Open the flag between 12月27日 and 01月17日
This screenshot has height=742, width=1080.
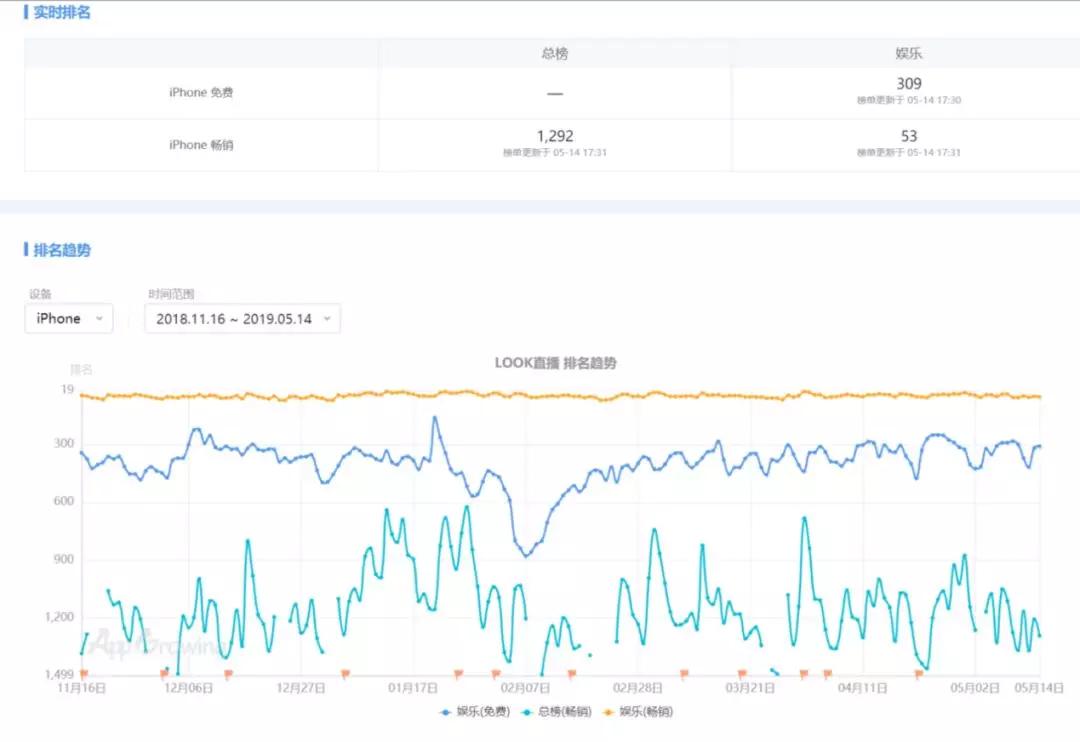pyautogui.click(x=345, y=674)
